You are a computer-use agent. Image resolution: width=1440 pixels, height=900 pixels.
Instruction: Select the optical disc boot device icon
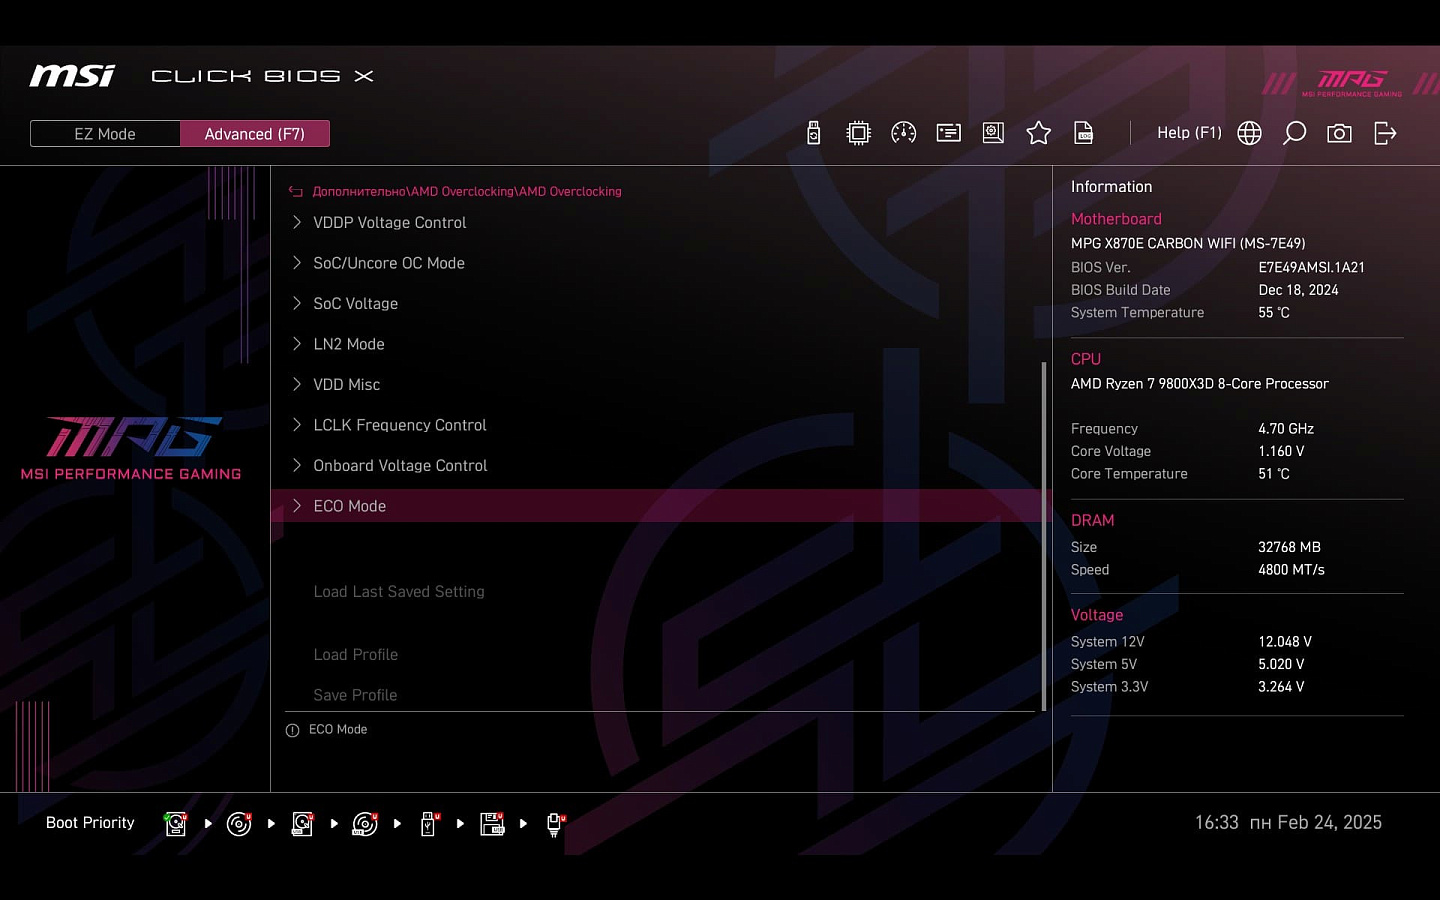coord(239,823)
